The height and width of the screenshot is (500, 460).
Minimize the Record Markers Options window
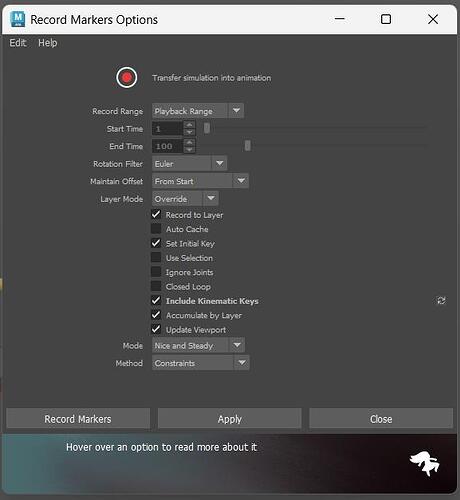(x=339, y=19)
